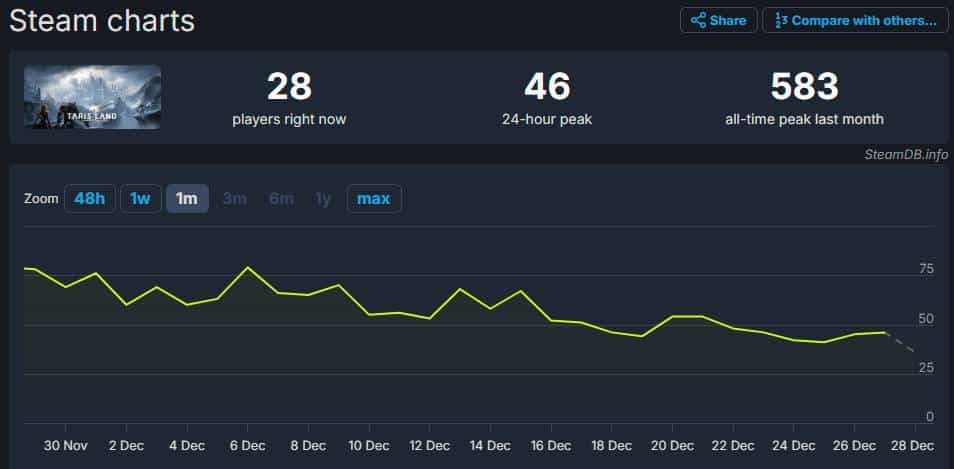This screenshot has width=954, height=469.
Task: Click the 20 Dec axis label
Action: tap(672, 446)
